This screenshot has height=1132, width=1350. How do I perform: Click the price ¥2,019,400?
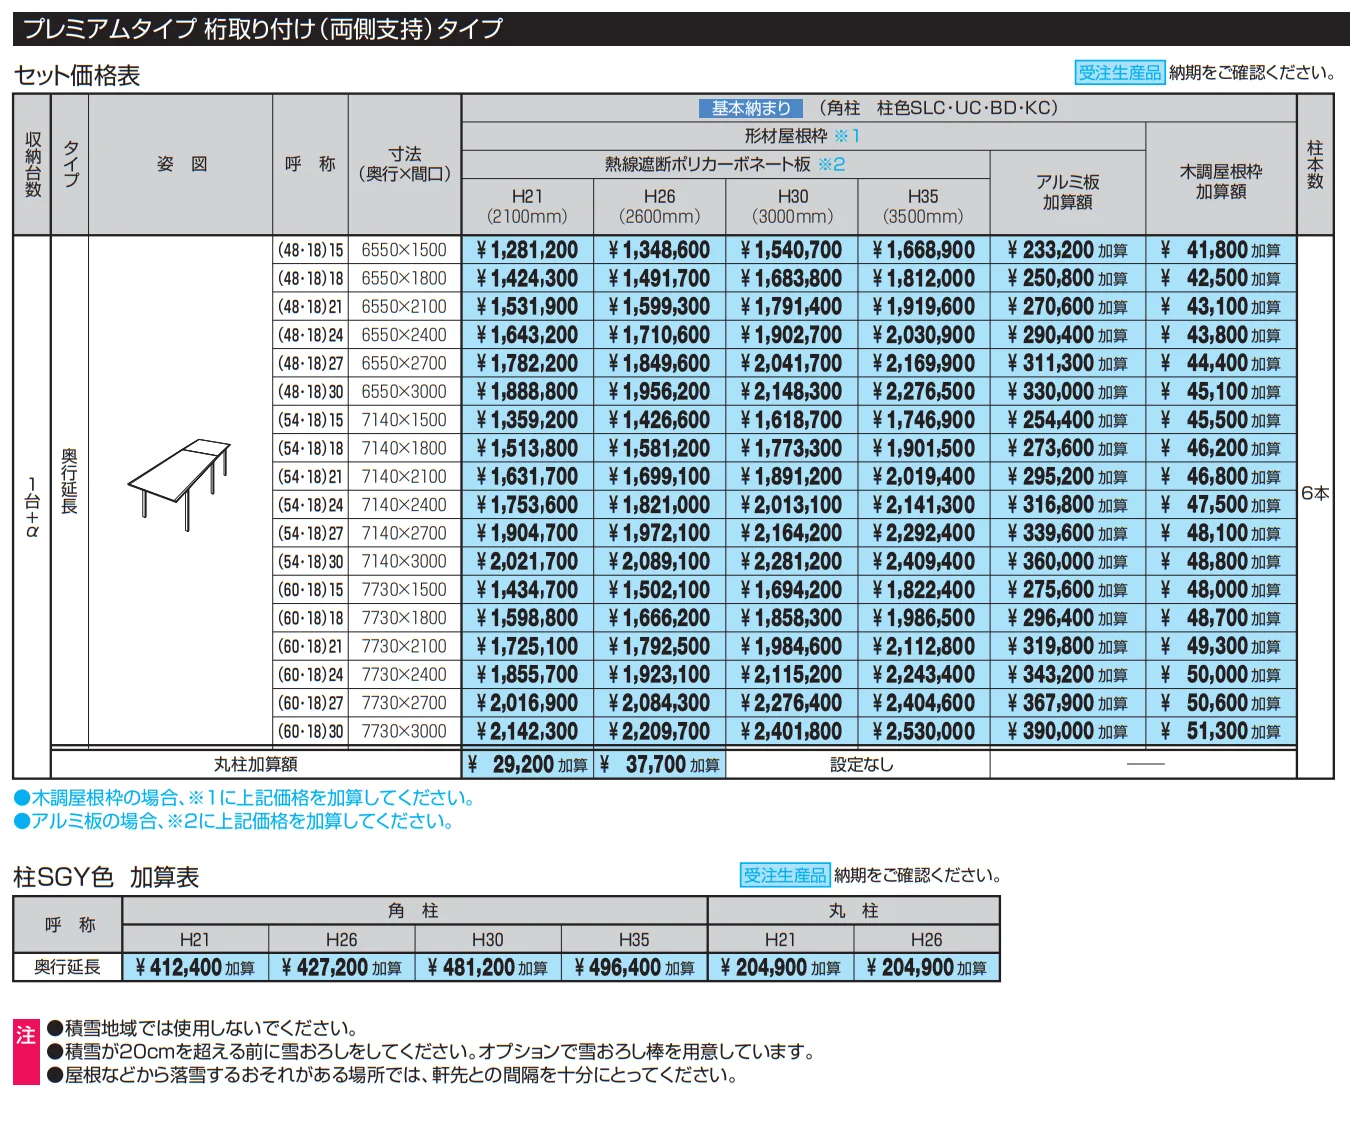(923, 477)
